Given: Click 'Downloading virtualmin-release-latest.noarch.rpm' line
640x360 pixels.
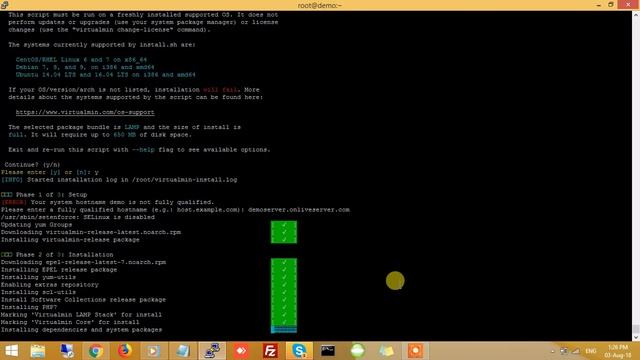Looking at the screenshot, I should pyautogui.click(x=91, y=232).
